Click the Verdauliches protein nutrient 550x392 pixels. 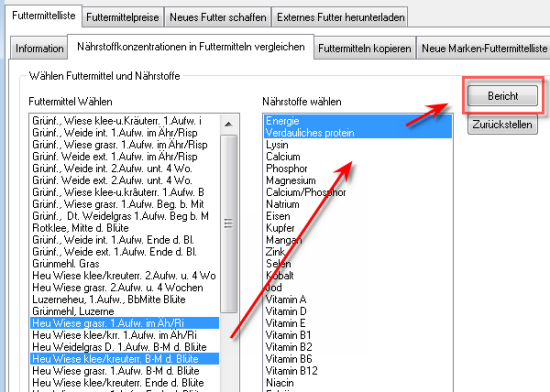358,133
